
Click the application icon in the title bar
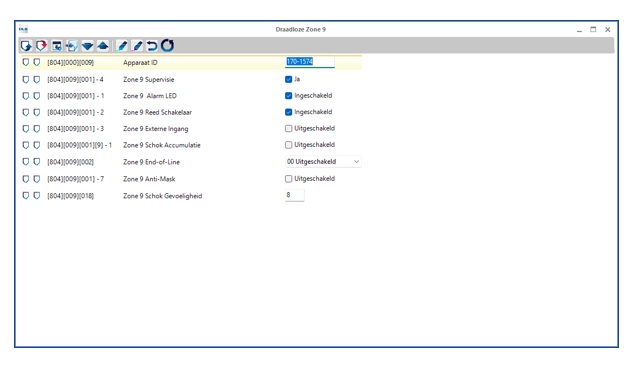coord(23,29)
